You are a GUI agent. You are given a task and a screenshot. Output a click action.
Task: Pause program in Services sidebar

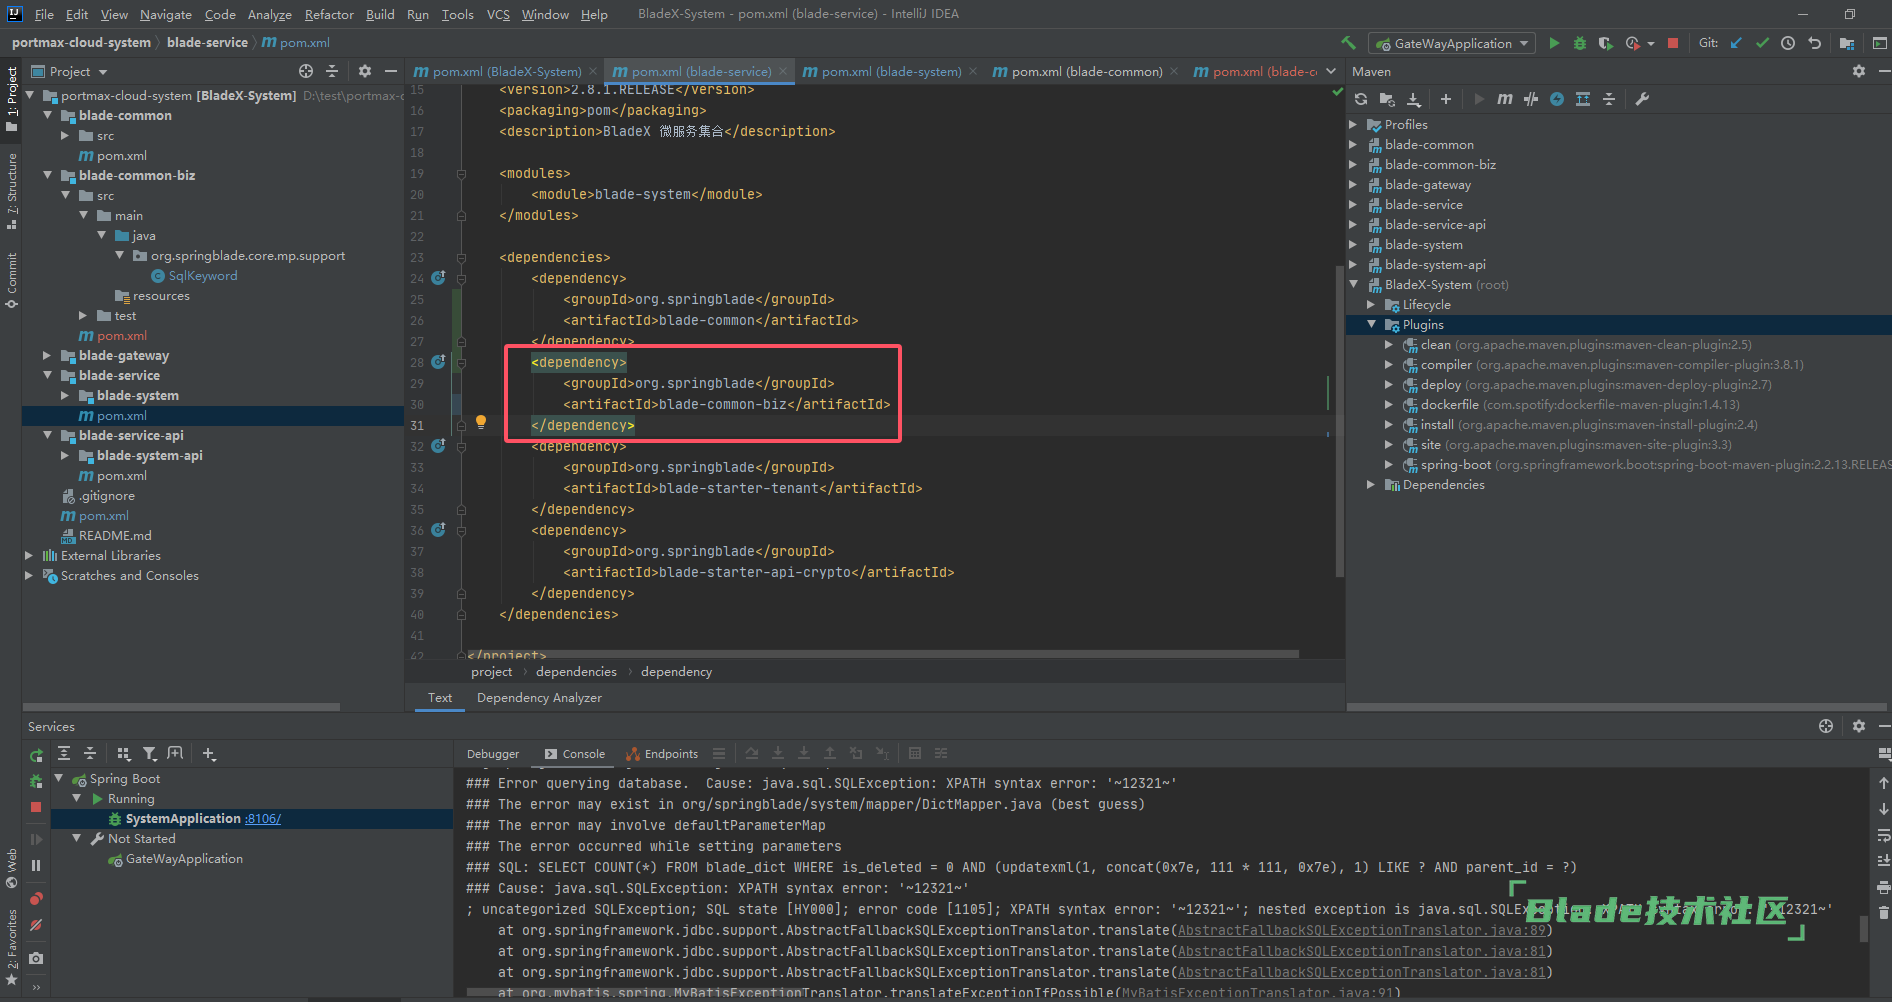coord(36,866)
